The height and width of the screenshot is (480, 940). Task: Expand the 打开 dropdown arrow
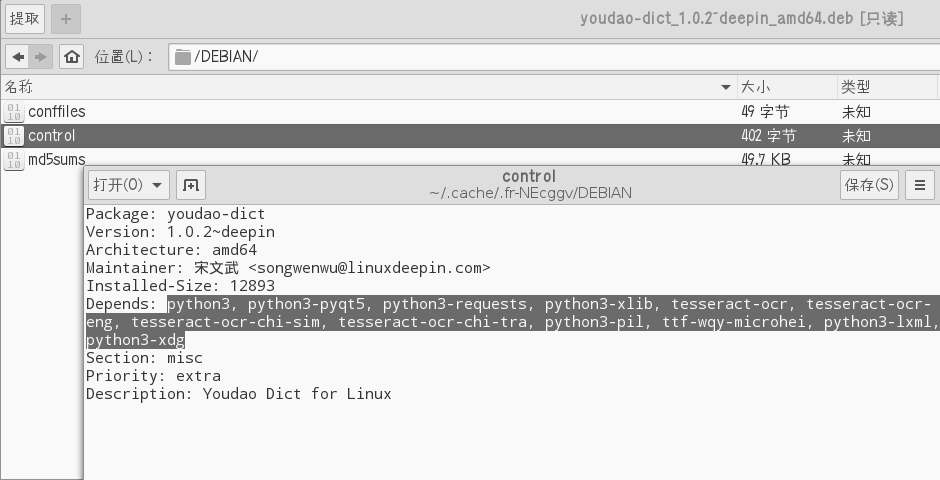[x=157, y=185]
